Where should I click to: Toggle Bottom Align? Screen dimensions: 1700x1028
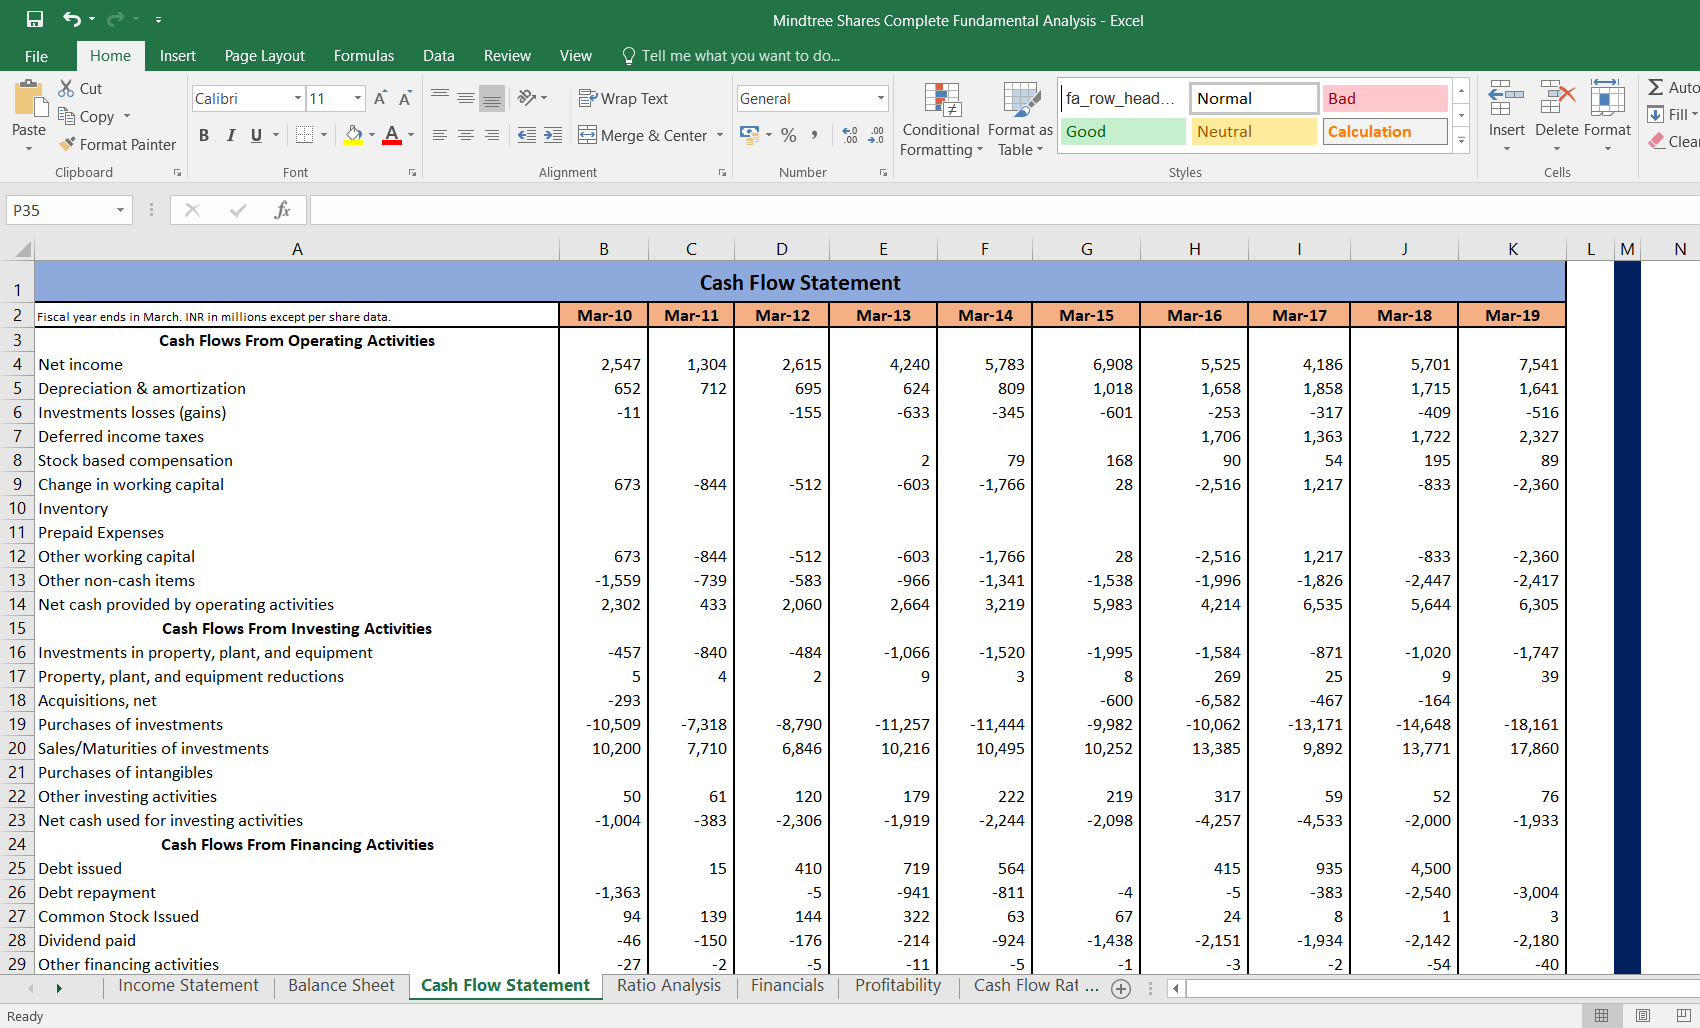pos(492,97)
